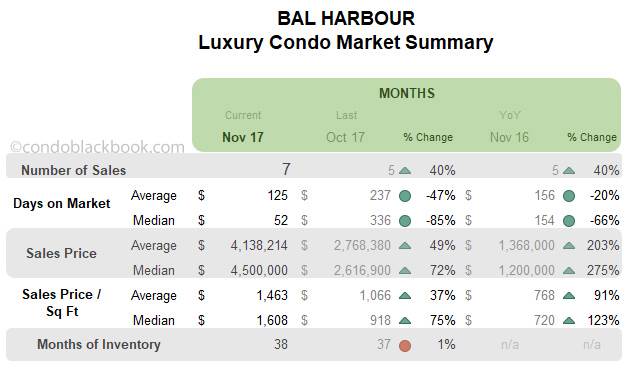
Task: Select the Nov 17 current column header
Action: point(243,137)
